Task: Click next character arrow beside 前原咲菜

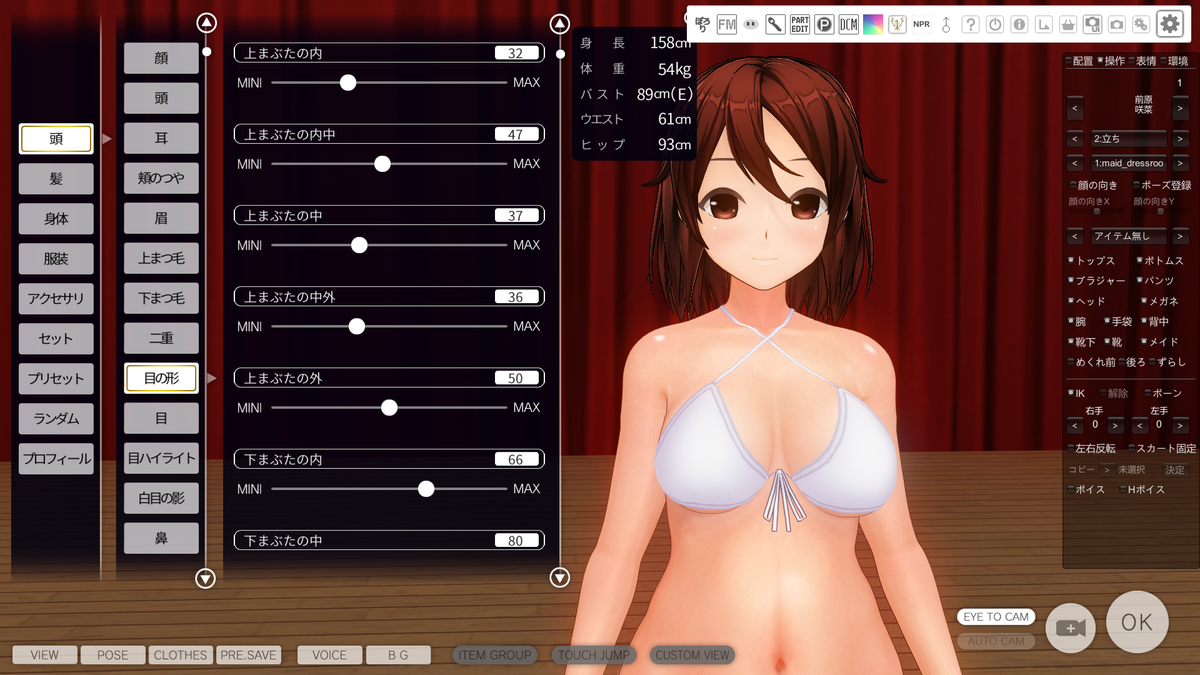Action: pyautogui.click(x=1180, y=108)
